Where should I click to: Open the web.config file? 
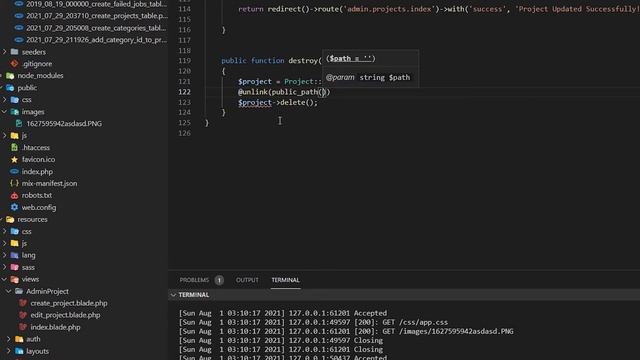39,207
